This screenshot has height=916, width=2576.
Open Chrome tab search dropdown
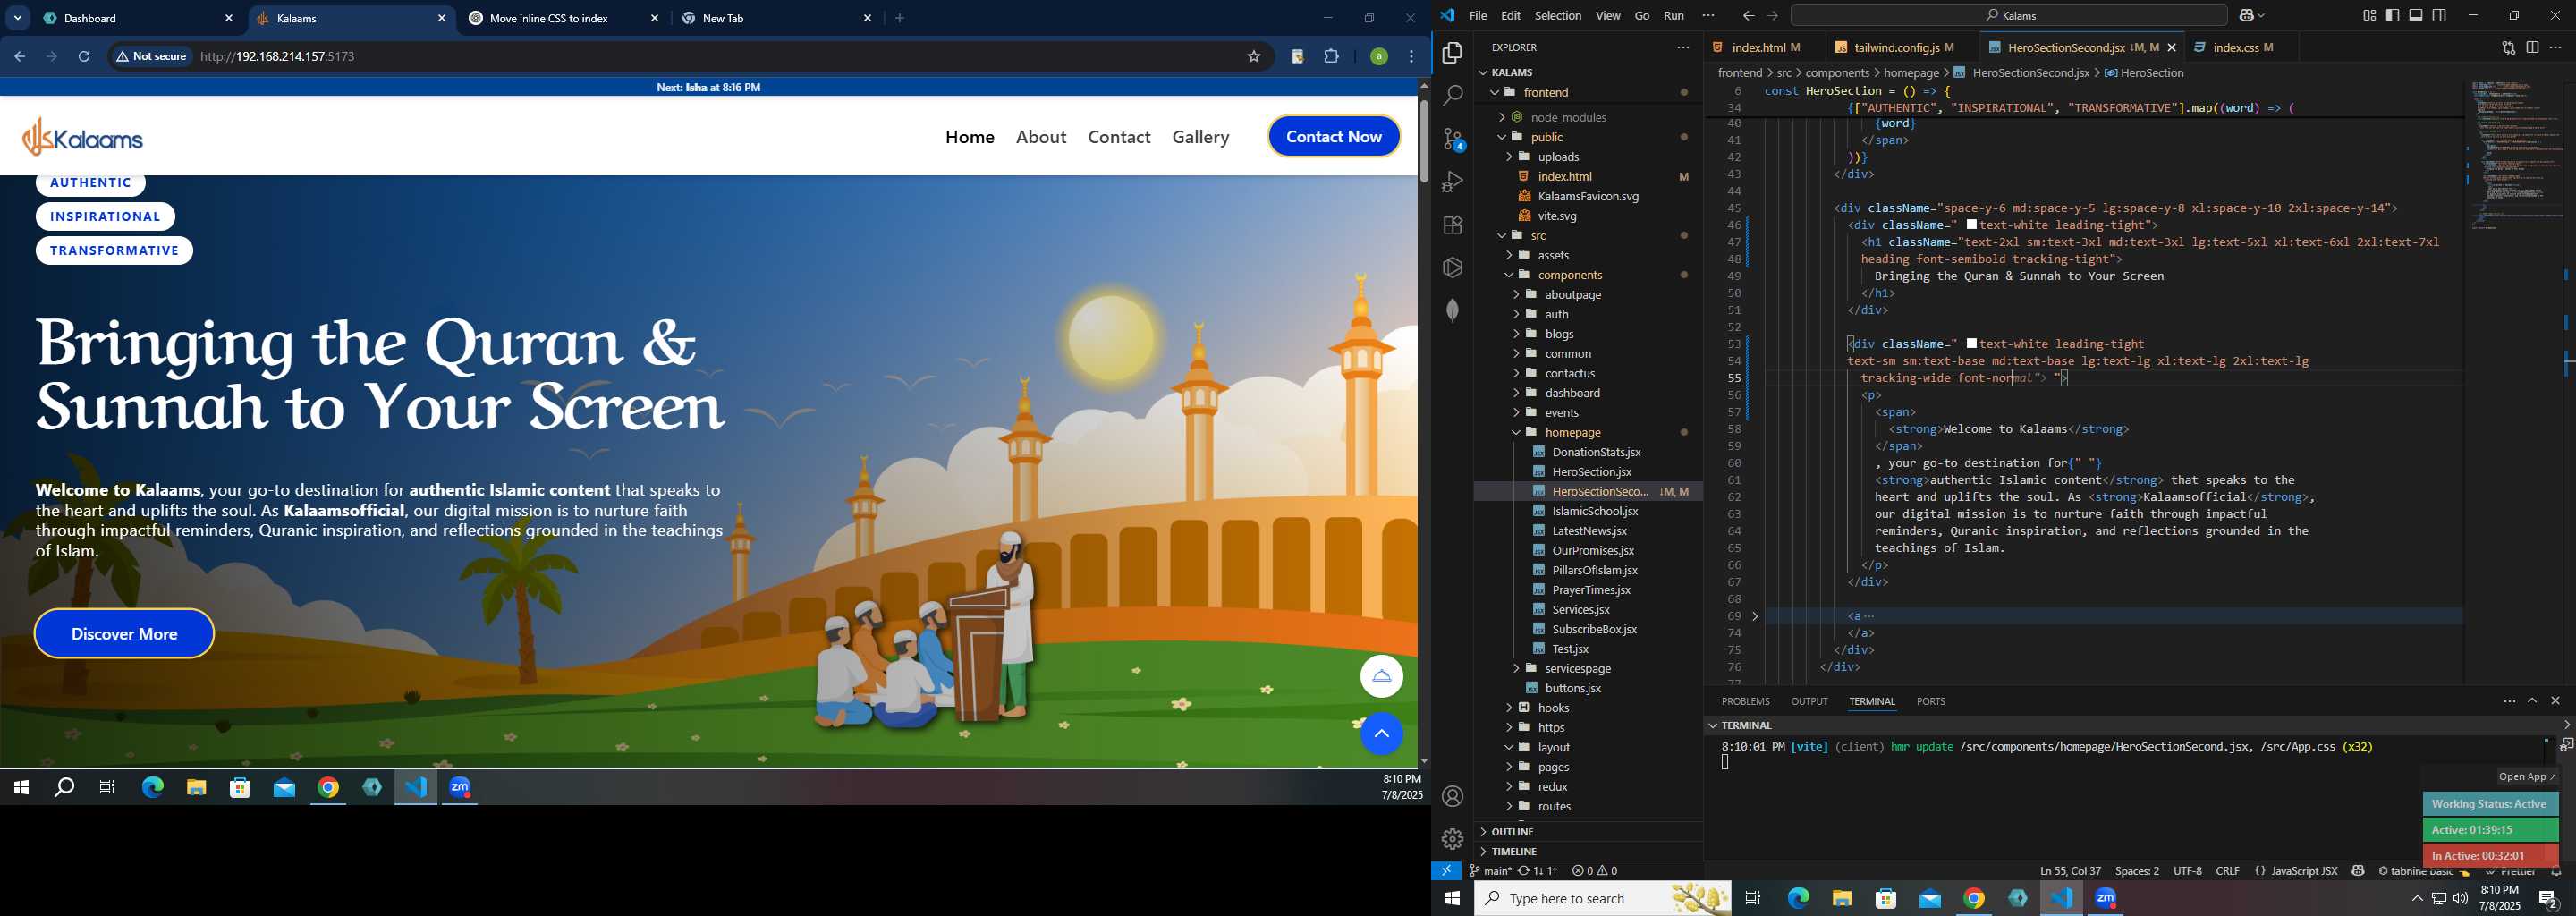(x=18, y=18)
